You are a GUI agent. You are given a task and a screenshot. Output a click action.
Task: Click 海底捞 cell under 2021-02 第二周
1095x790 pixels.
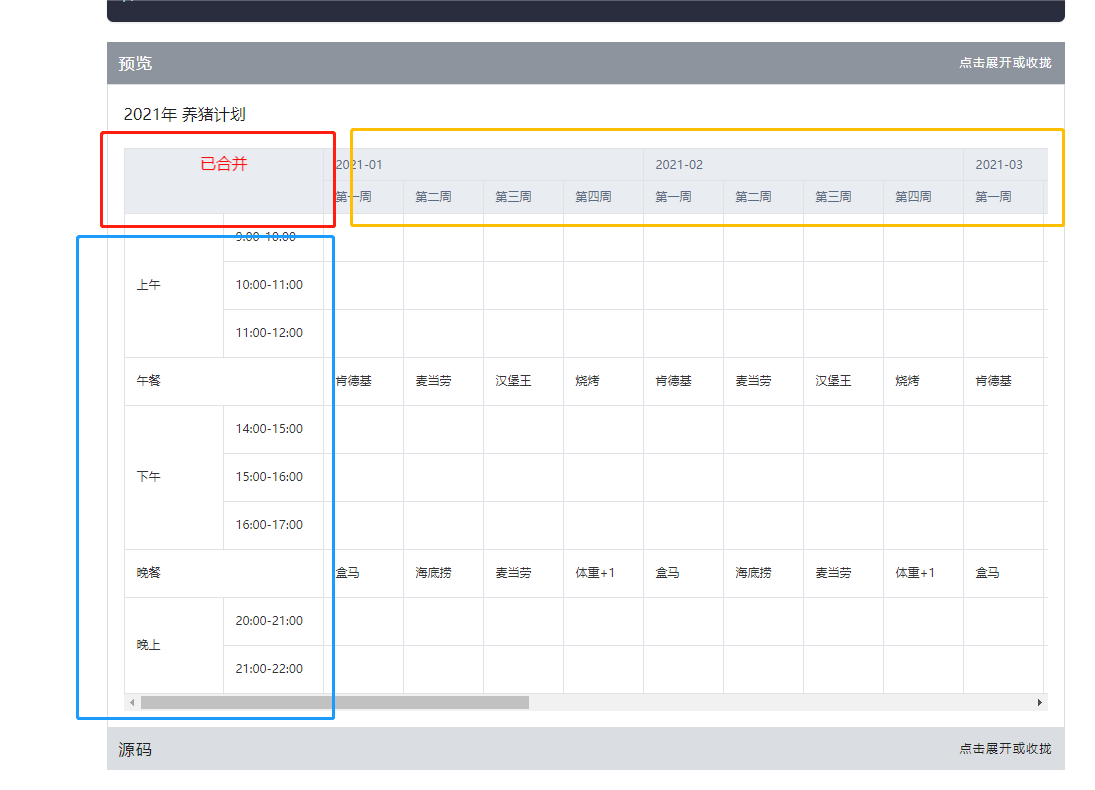[x=763, y=573]
